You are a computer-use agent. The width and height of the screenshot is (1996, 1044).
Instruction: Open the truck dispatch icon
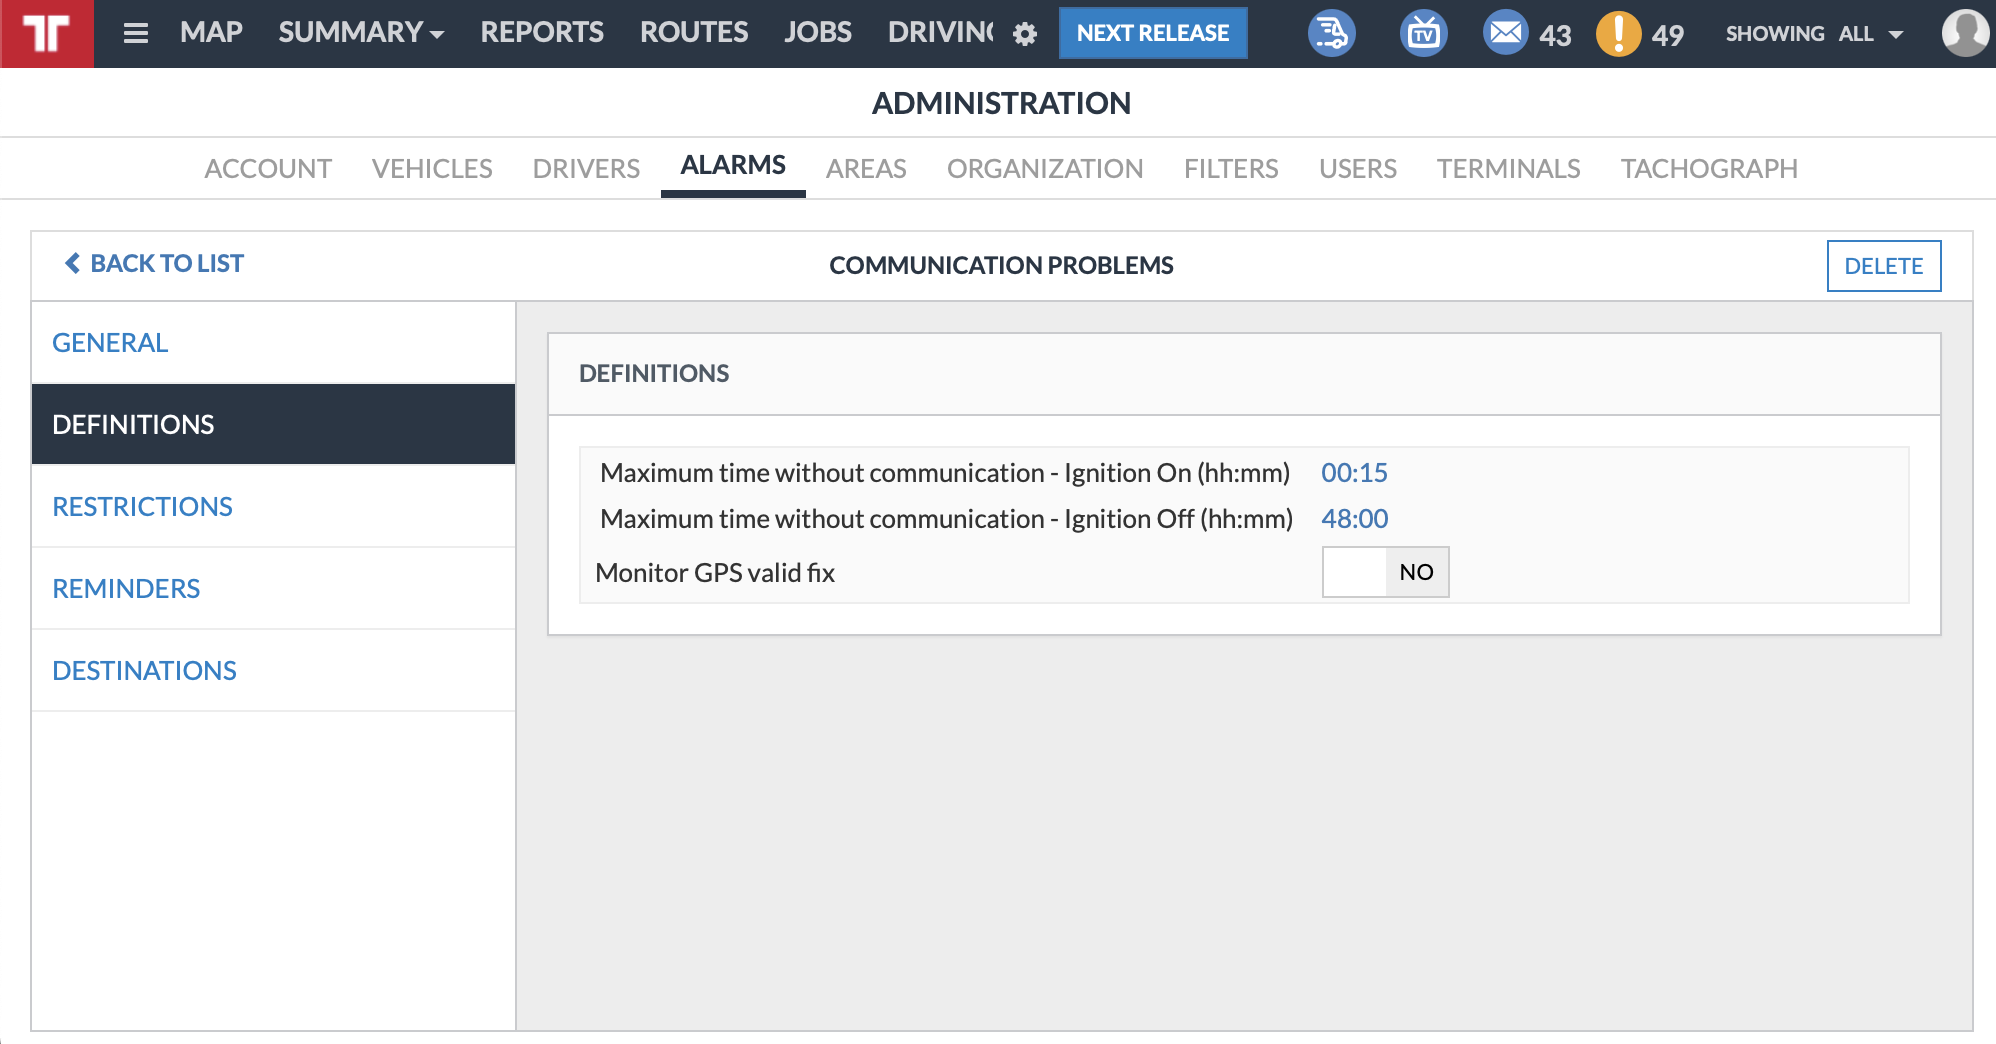coord(1332,33)
